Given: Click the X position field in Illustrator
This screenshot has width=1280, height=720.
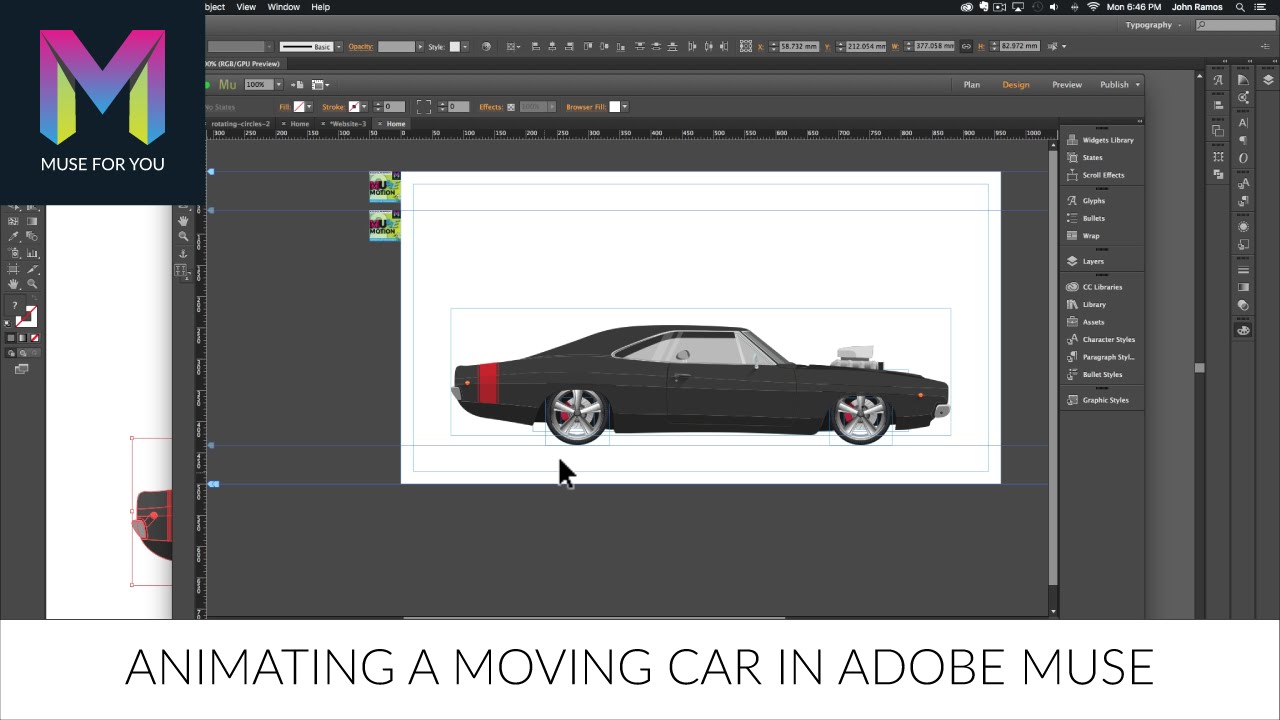Looking at the screenshot, I should point(799,46).
